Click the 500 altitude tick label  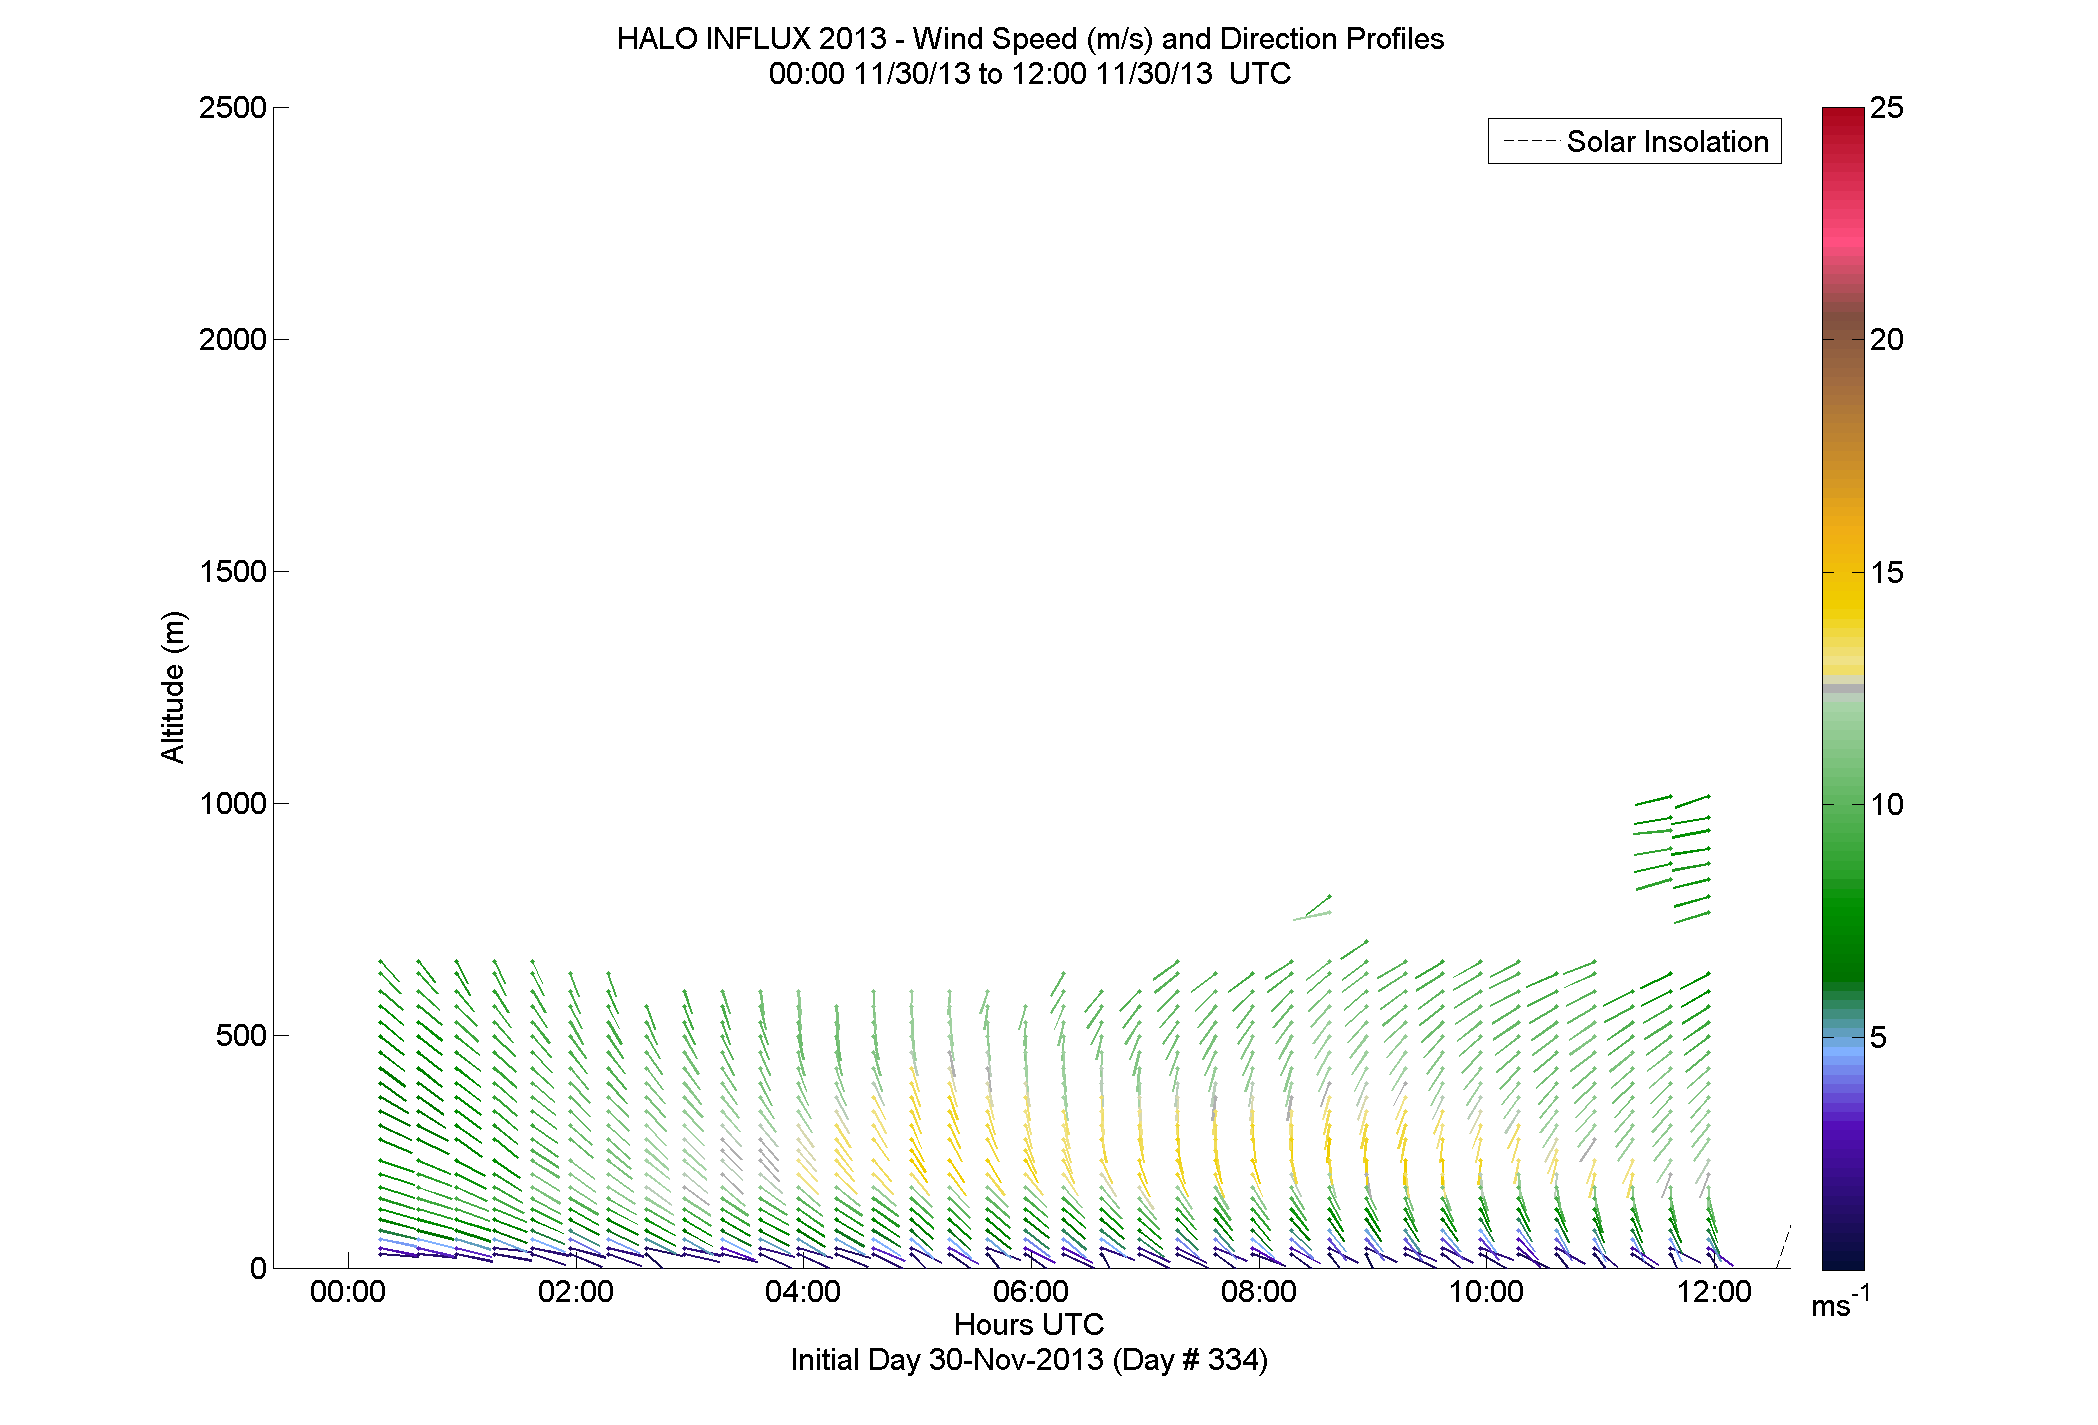click(241, 1036)
